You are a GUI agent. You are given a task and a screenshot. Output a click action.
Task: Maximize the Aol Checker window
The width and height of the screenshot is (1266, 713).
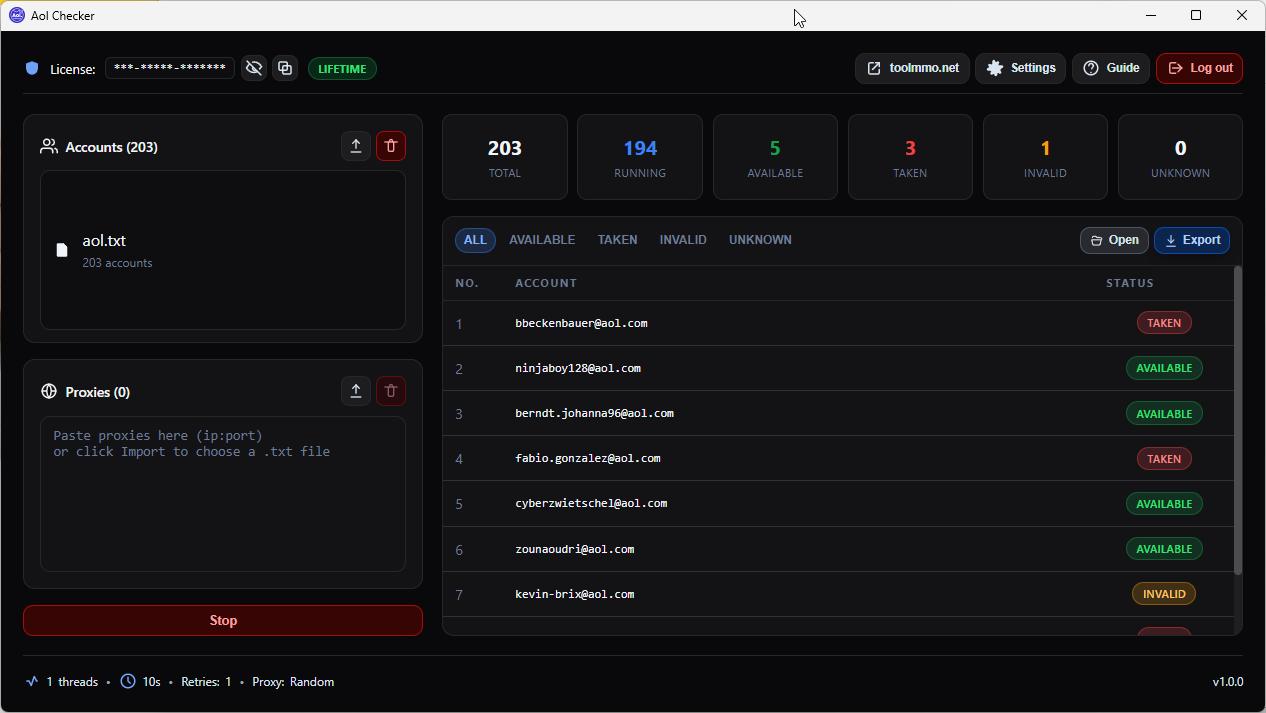pyautogui.click(x=1196, y=15)
